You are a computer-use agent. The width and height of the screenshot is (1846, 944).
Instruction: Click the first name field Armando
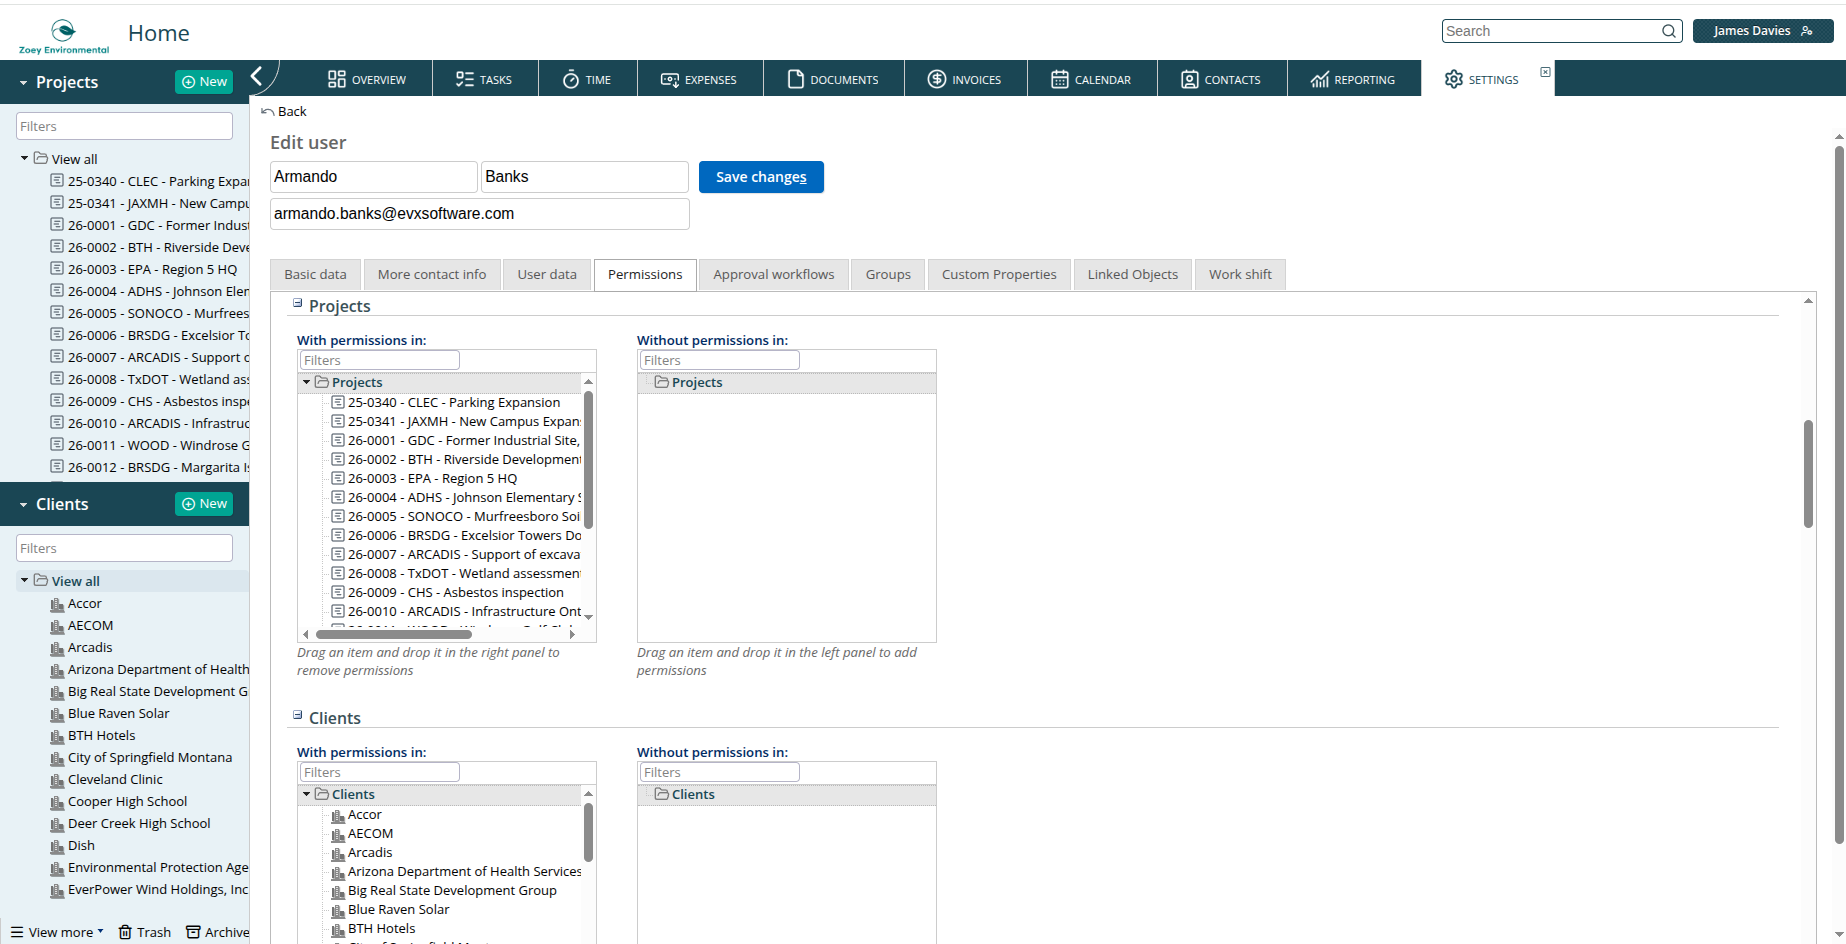coord(374,177)
